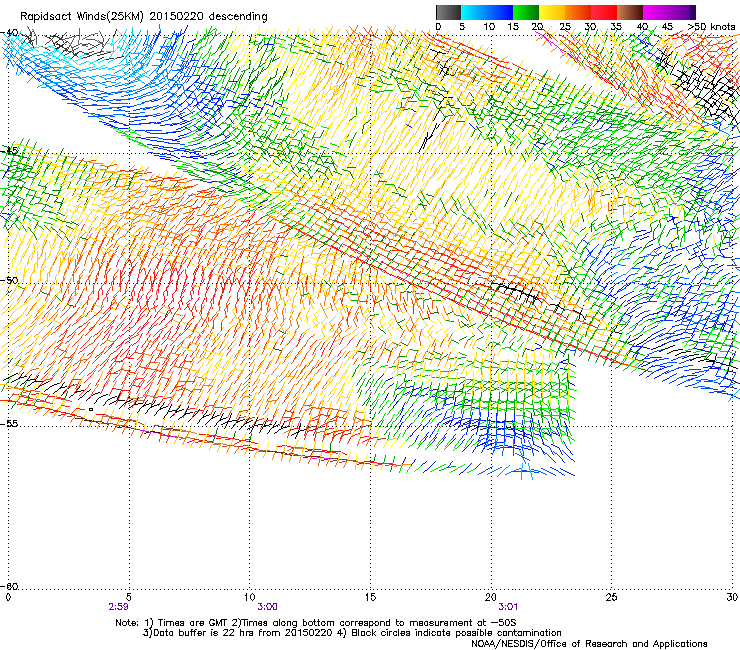Click the legend value '35'
The width and height of the screenshot is (740, 650).
pos(616,27)
